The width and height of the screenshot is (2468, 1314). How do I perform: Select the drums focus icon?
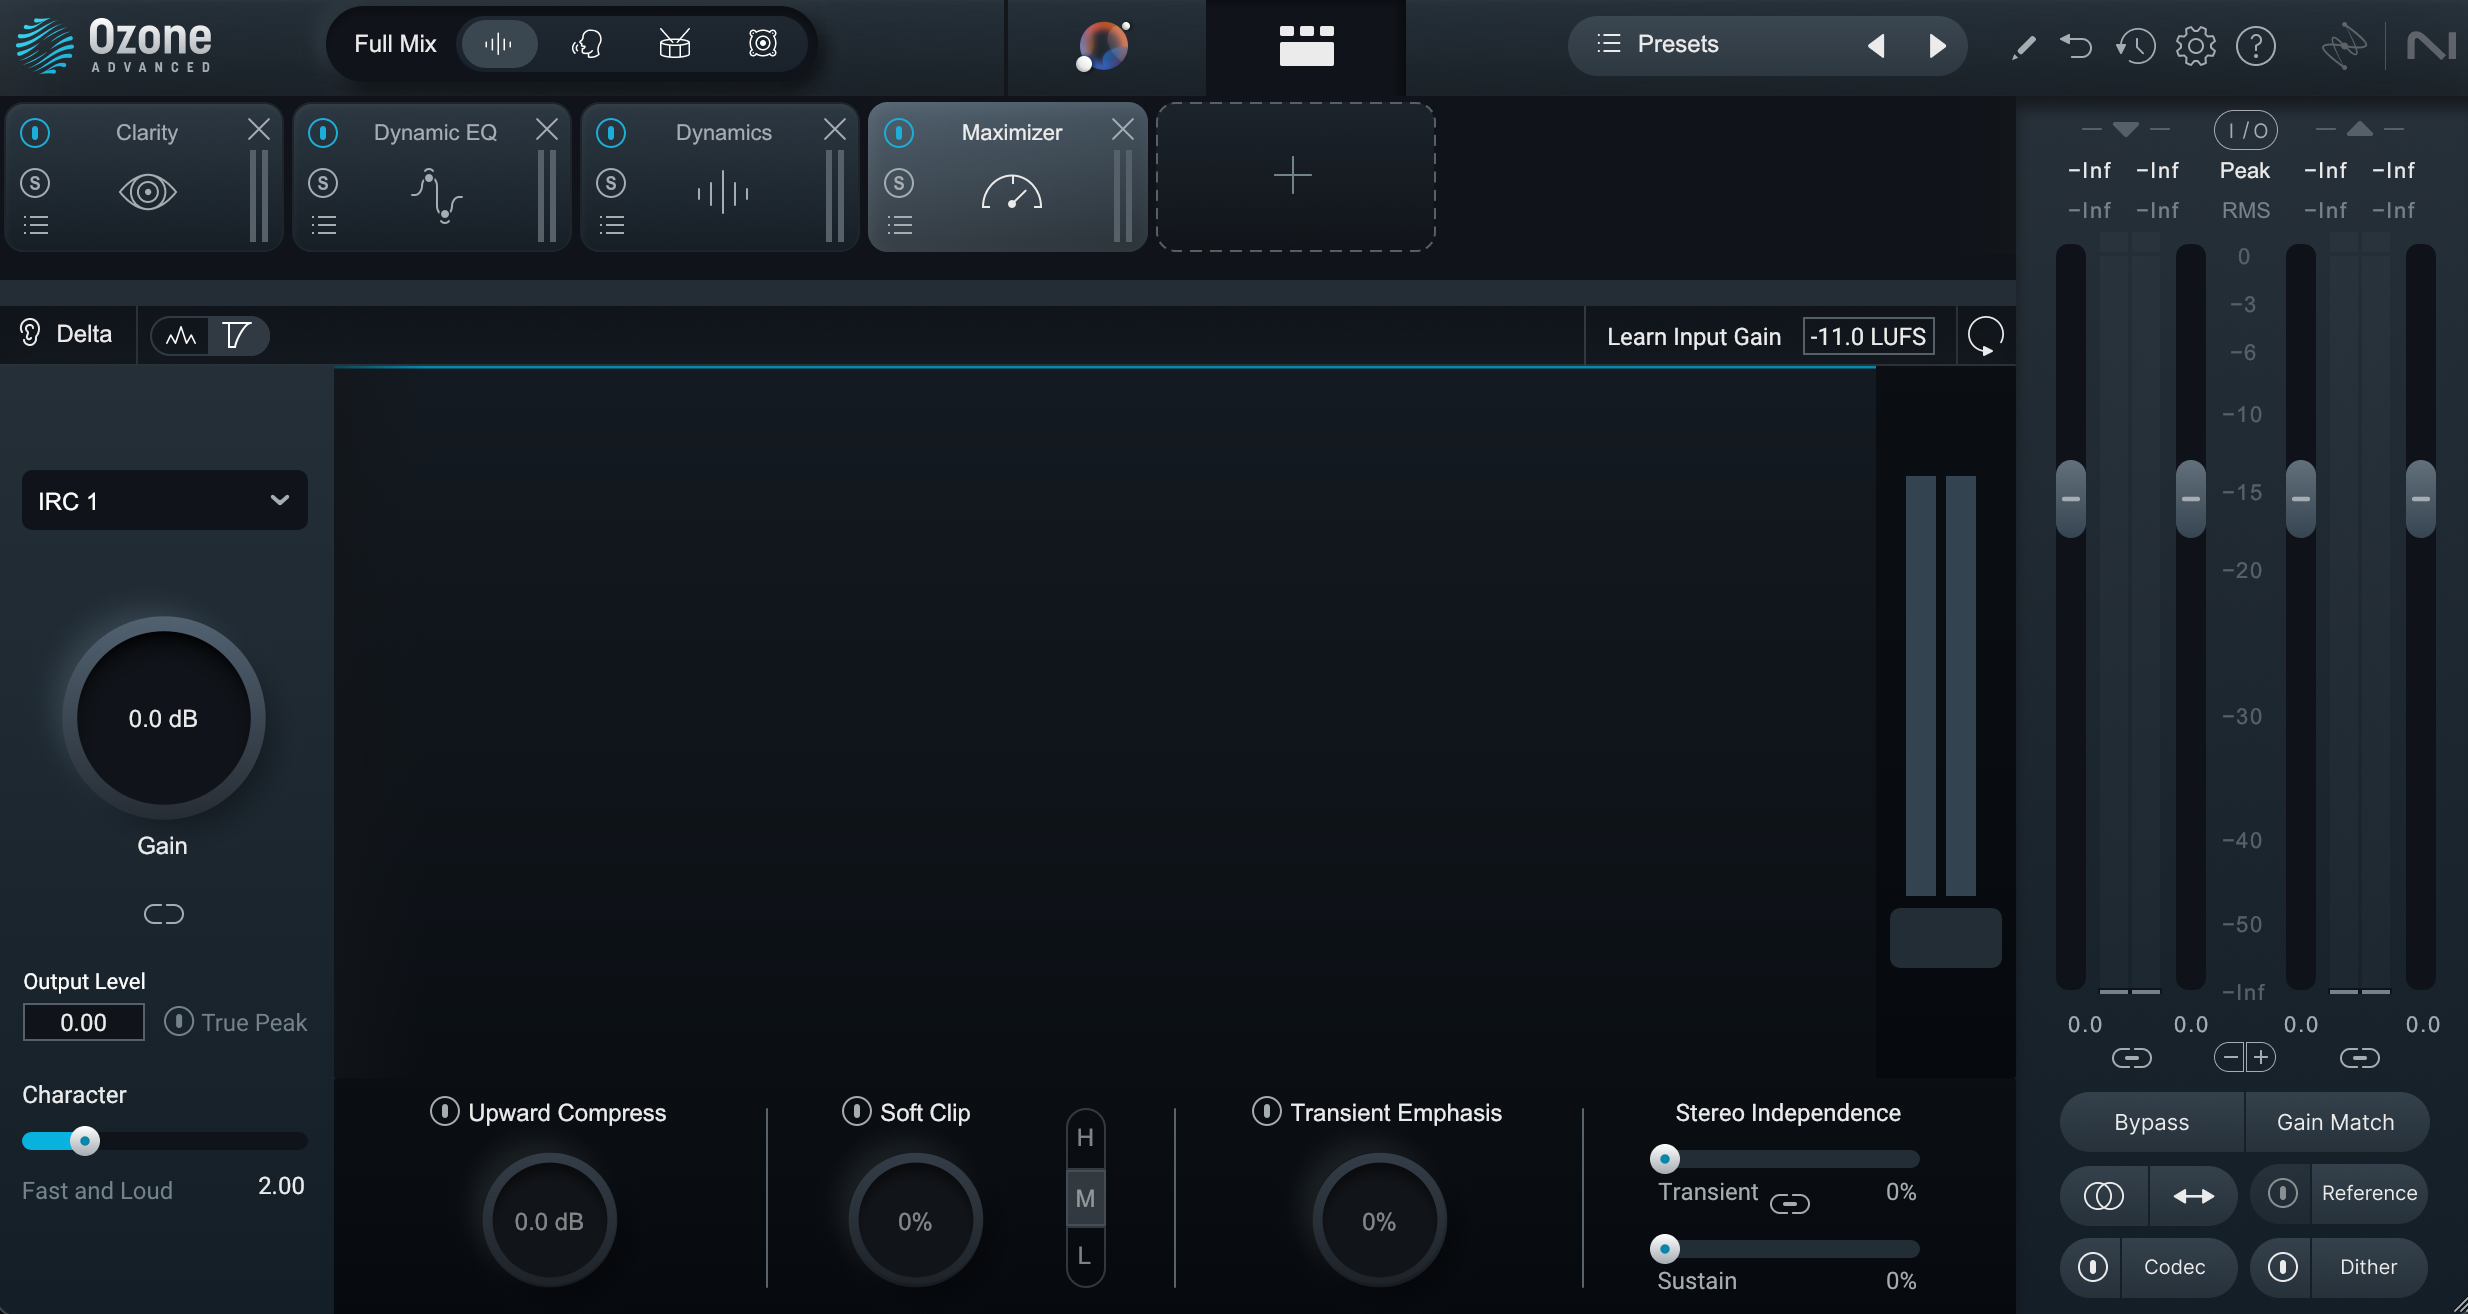click(x=675, y=44)
